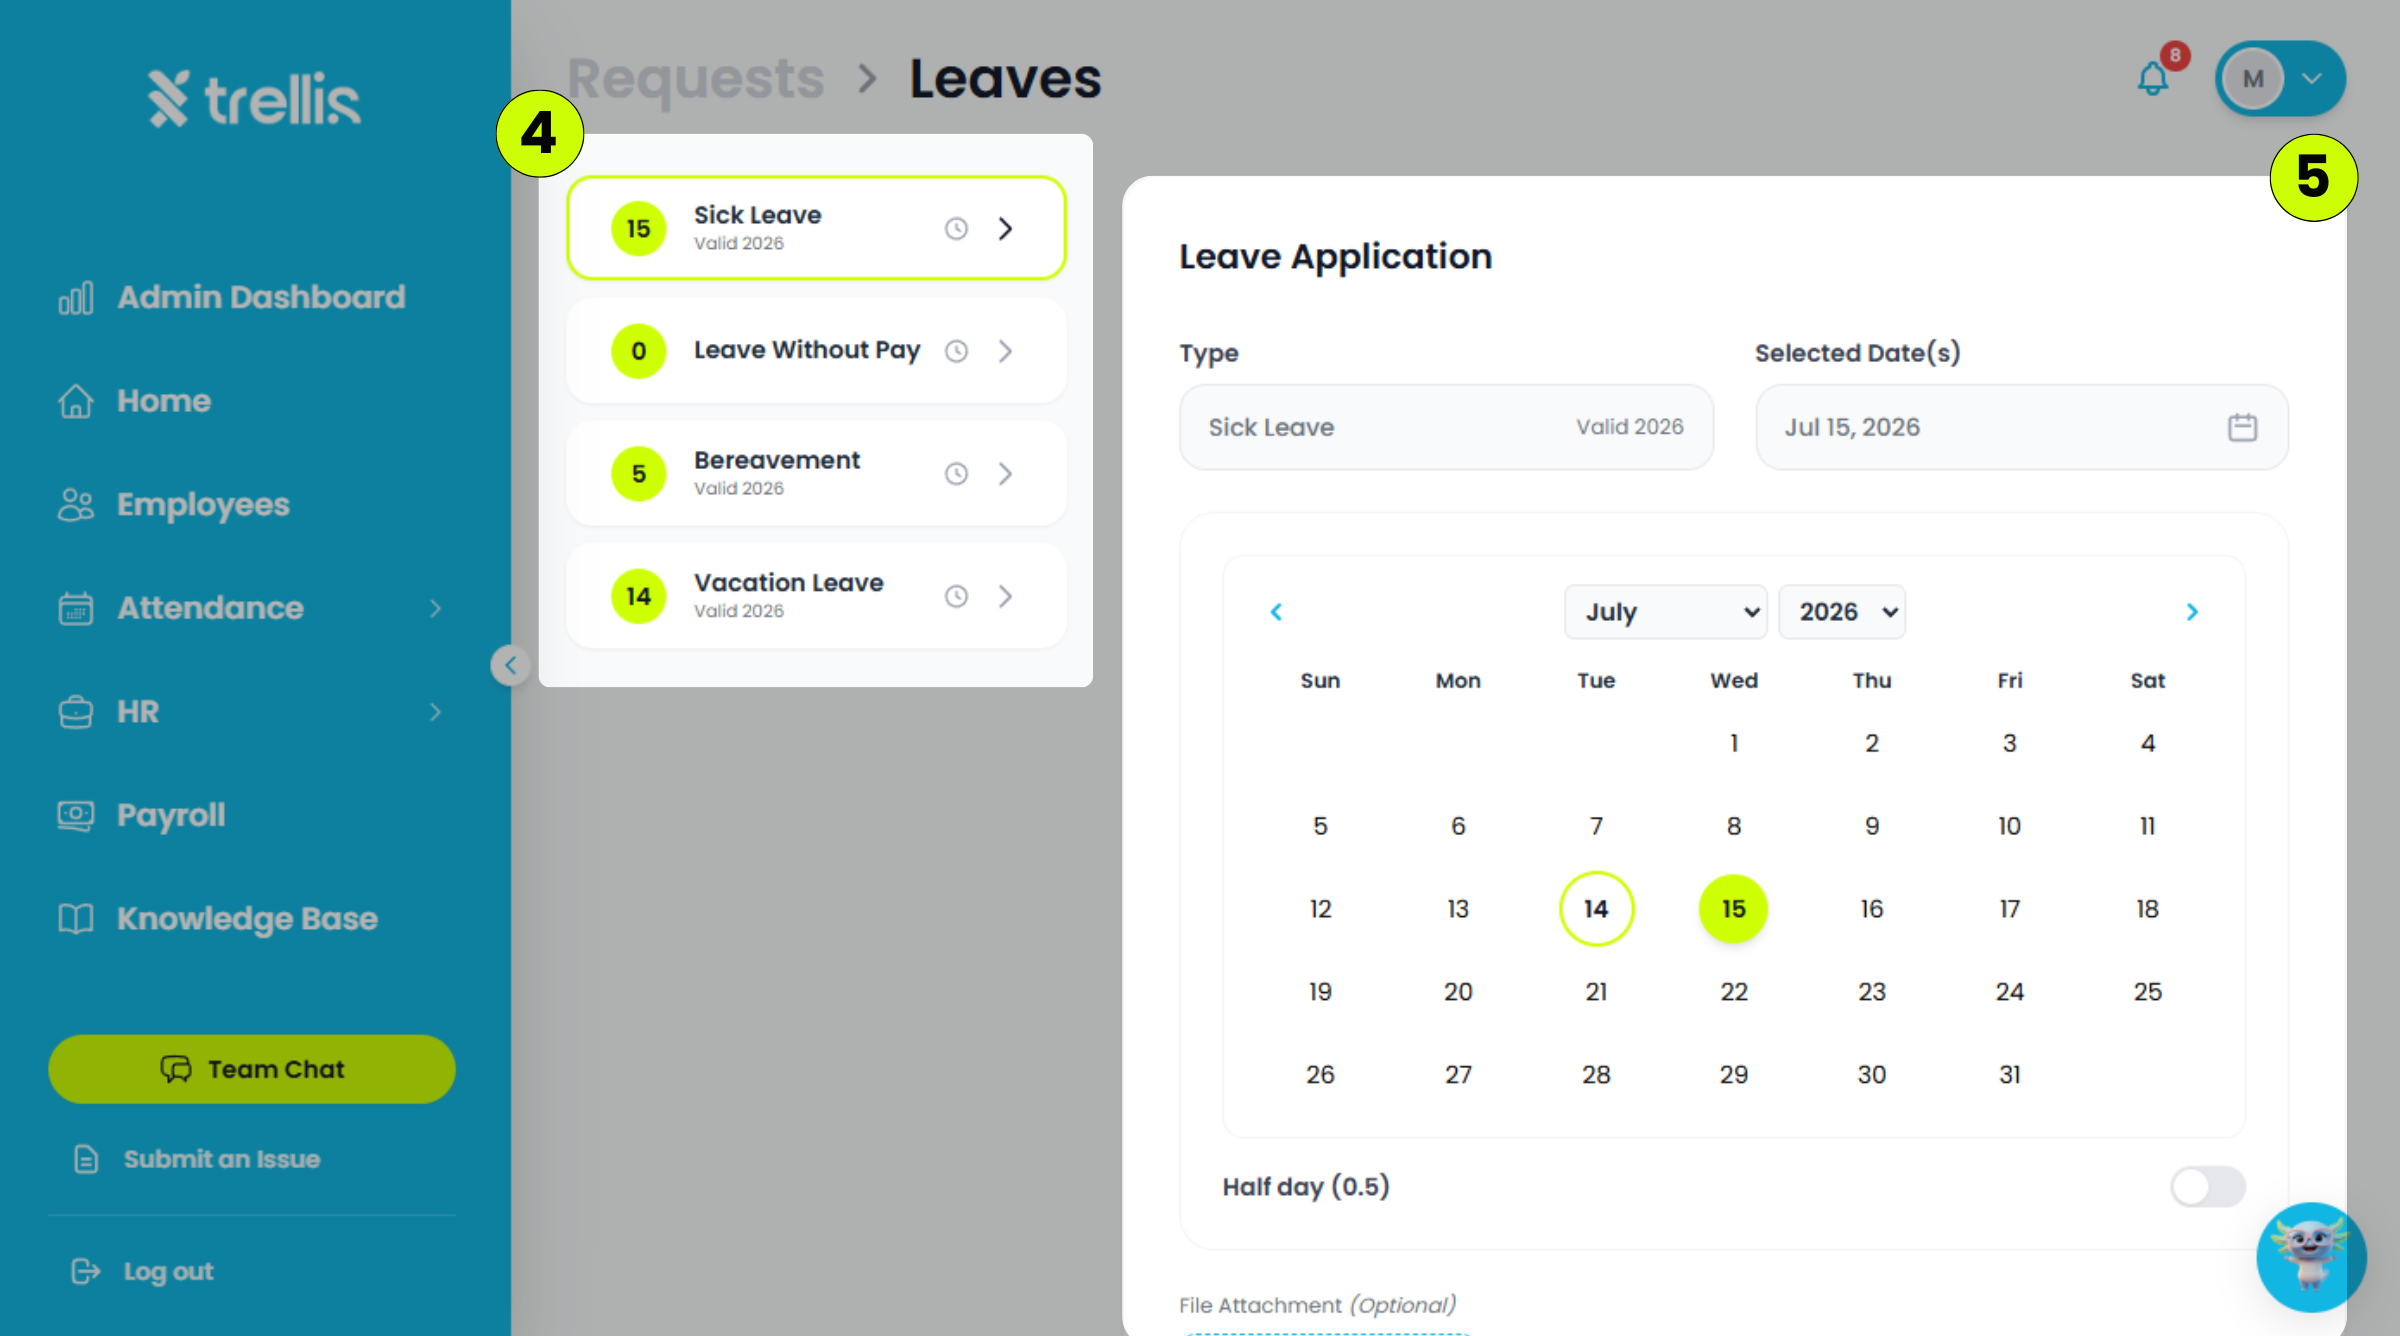Enable the Half day (0.5) toggle
Viewport: 2400px width, 1336px height.
point(2208,1187)
